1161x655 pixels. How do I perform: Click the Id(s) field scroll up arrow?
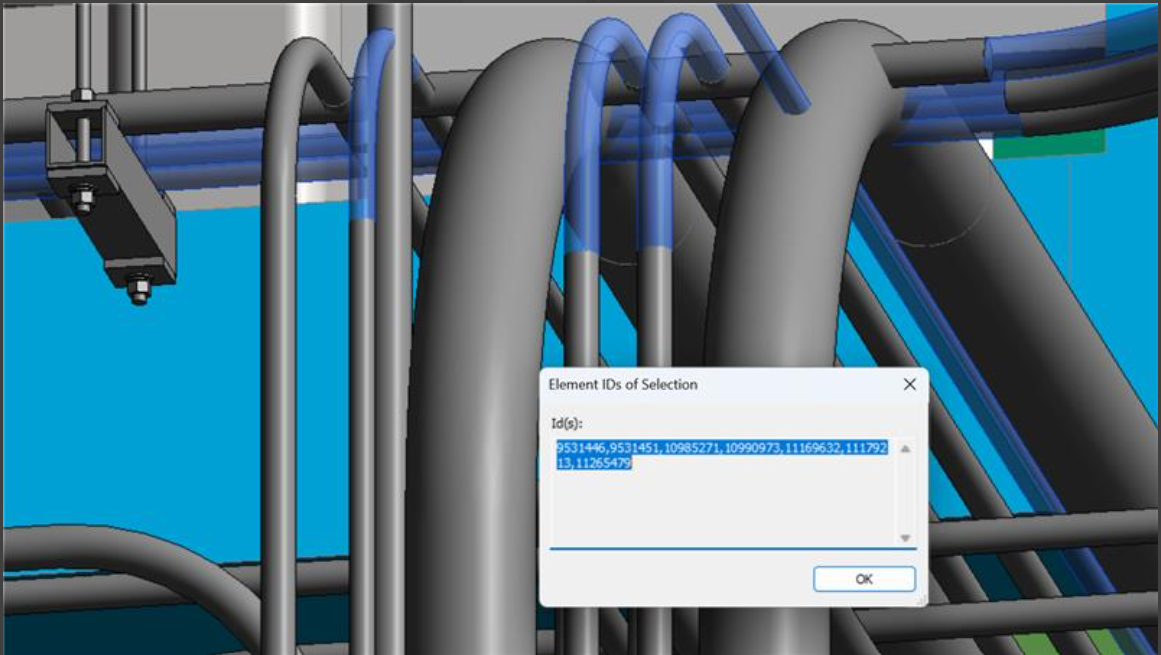(x=905, y=449)
